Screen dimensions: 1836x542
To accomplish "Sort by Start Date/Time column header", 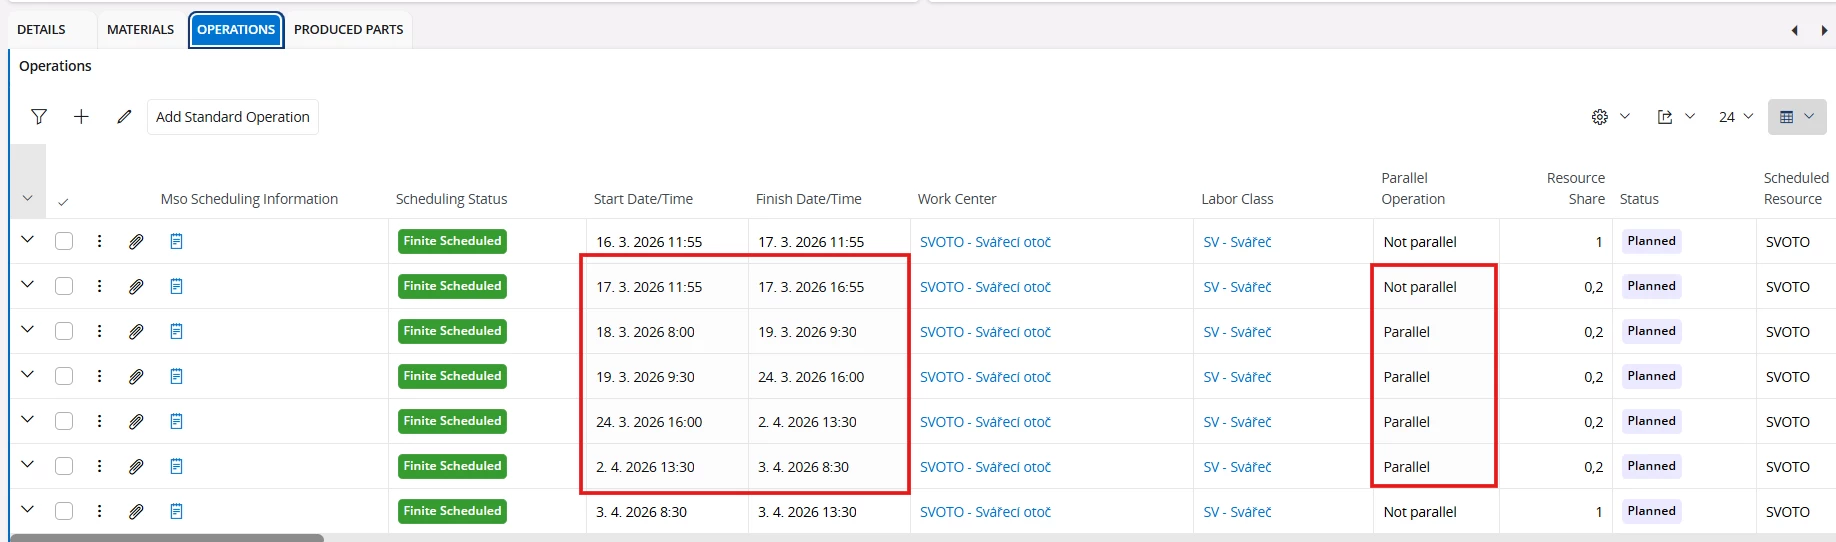I will (x=643, y=199).
